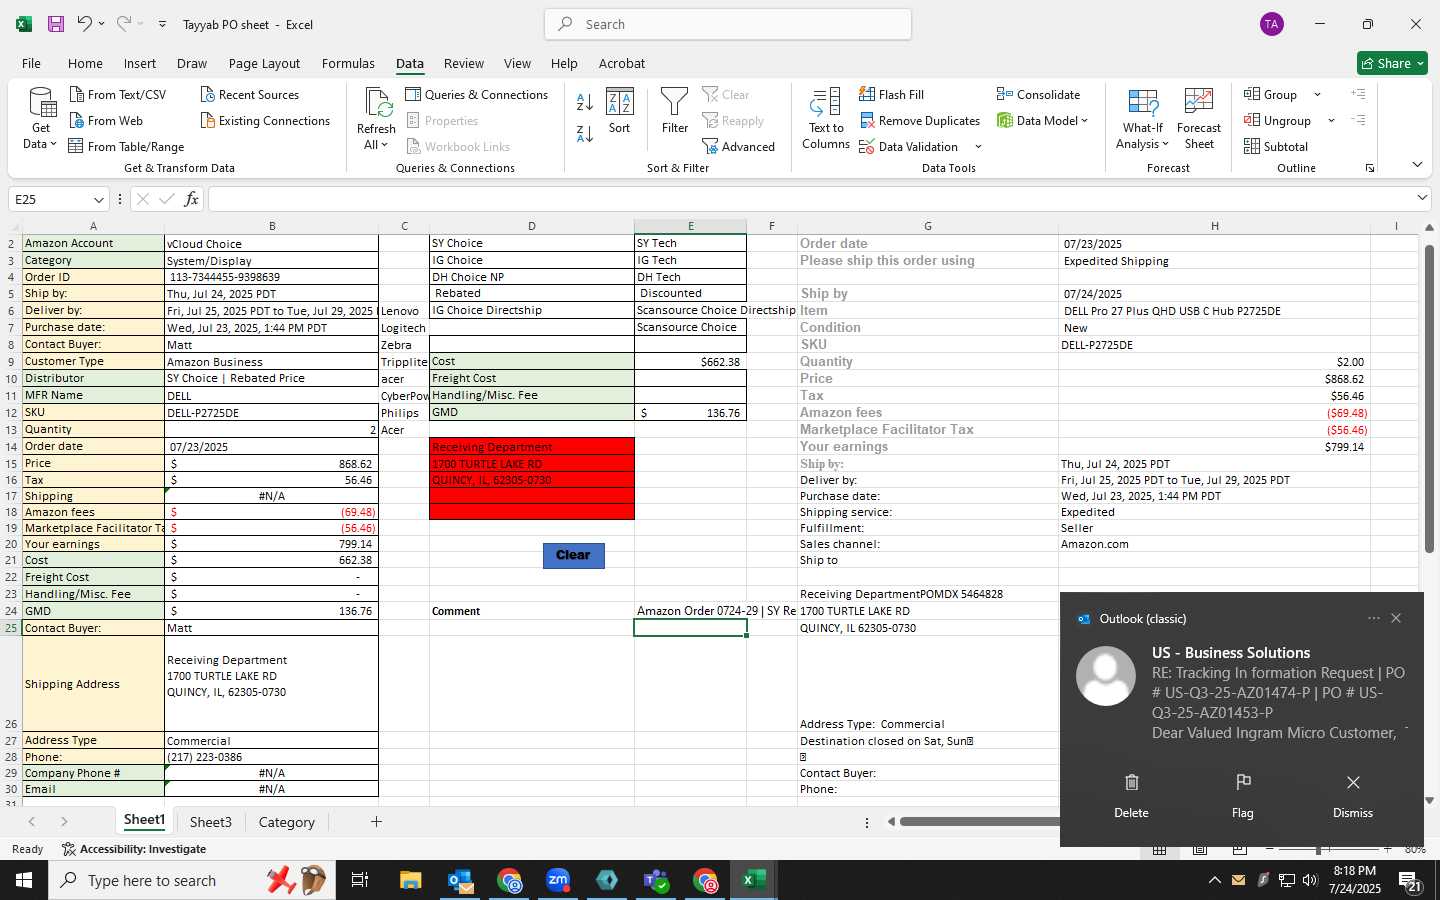
Task: Choose From Web data source
Action: click(x=106, y=121)
